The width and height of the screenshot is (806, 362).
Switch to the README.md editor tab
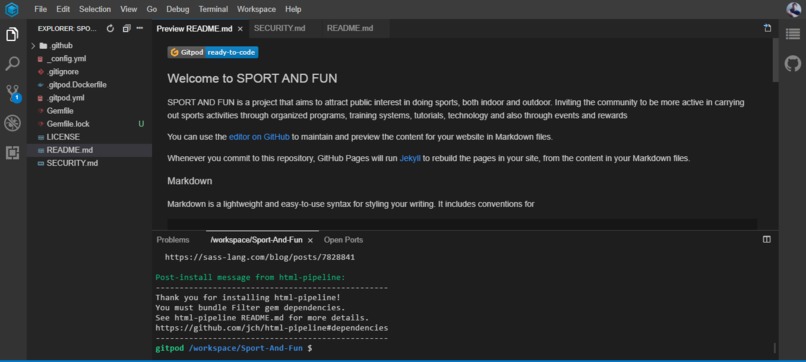[350, 28]
